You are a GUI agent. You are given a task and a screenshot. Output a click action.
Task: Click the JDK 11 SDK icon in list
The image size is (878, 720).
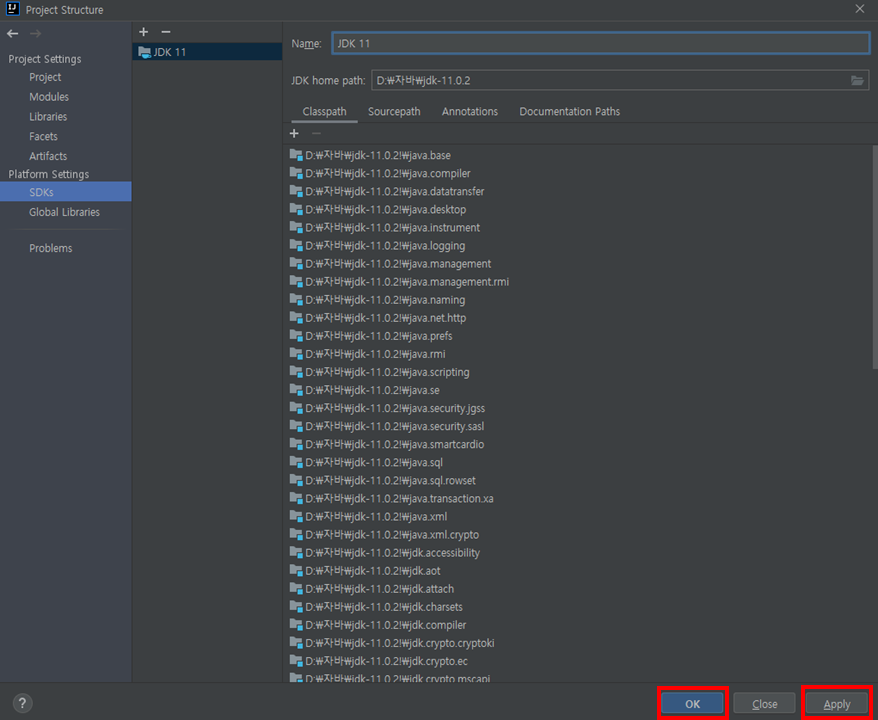[x=144, y=52]
